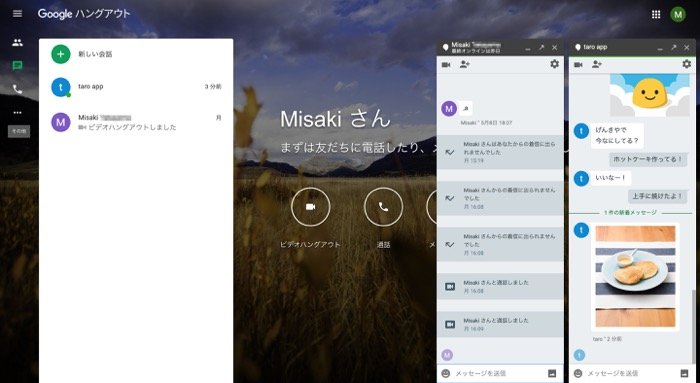Open the pancake photo in the taro chat
700x383 pixels.
635,277
